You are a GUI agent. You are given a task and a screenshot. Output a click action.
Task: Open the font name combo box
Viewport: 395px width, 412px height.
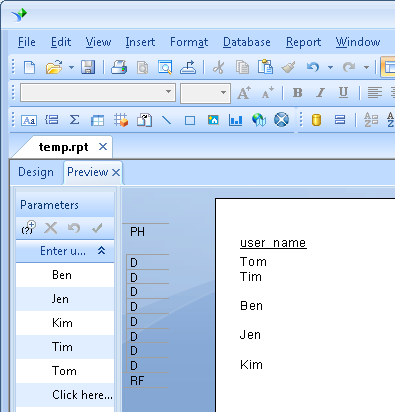point(98,92)
